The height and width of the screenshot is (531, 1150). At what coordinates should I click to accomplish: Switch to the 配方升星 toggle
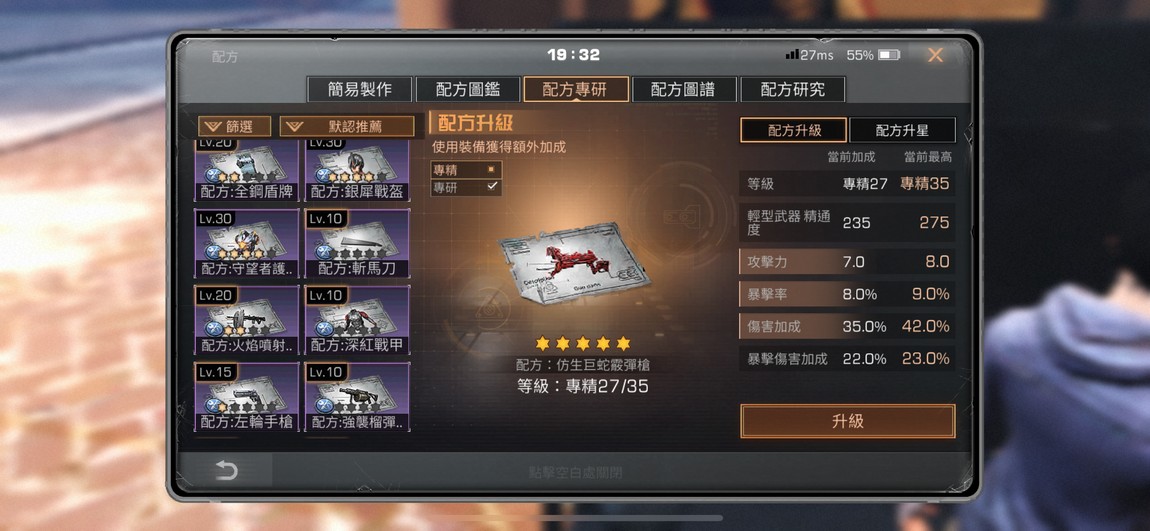pyautogui.click(x=902, y=131)
